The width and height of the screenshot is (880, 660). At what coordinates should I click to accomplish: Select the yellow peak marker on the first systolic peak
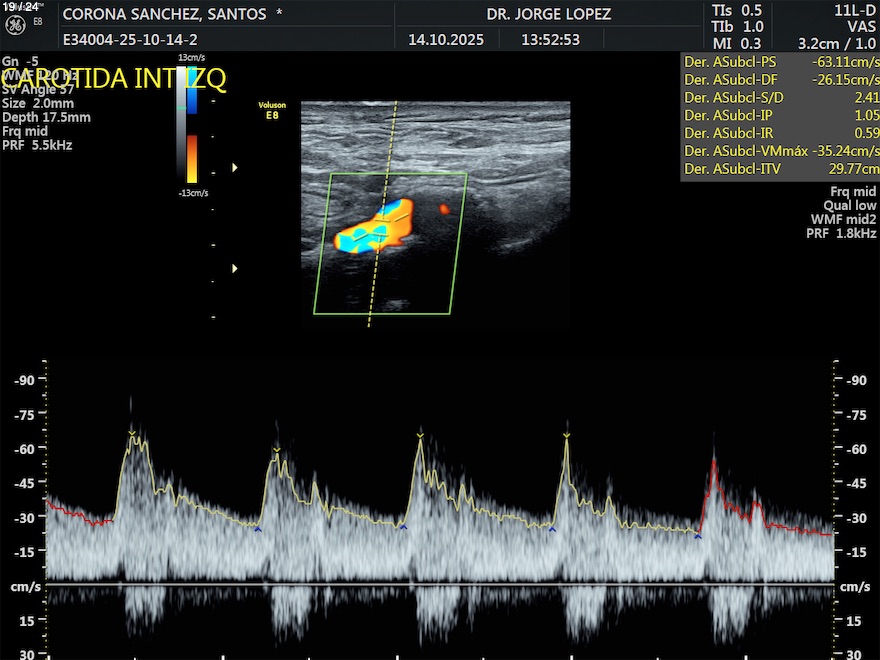(131, 433)
